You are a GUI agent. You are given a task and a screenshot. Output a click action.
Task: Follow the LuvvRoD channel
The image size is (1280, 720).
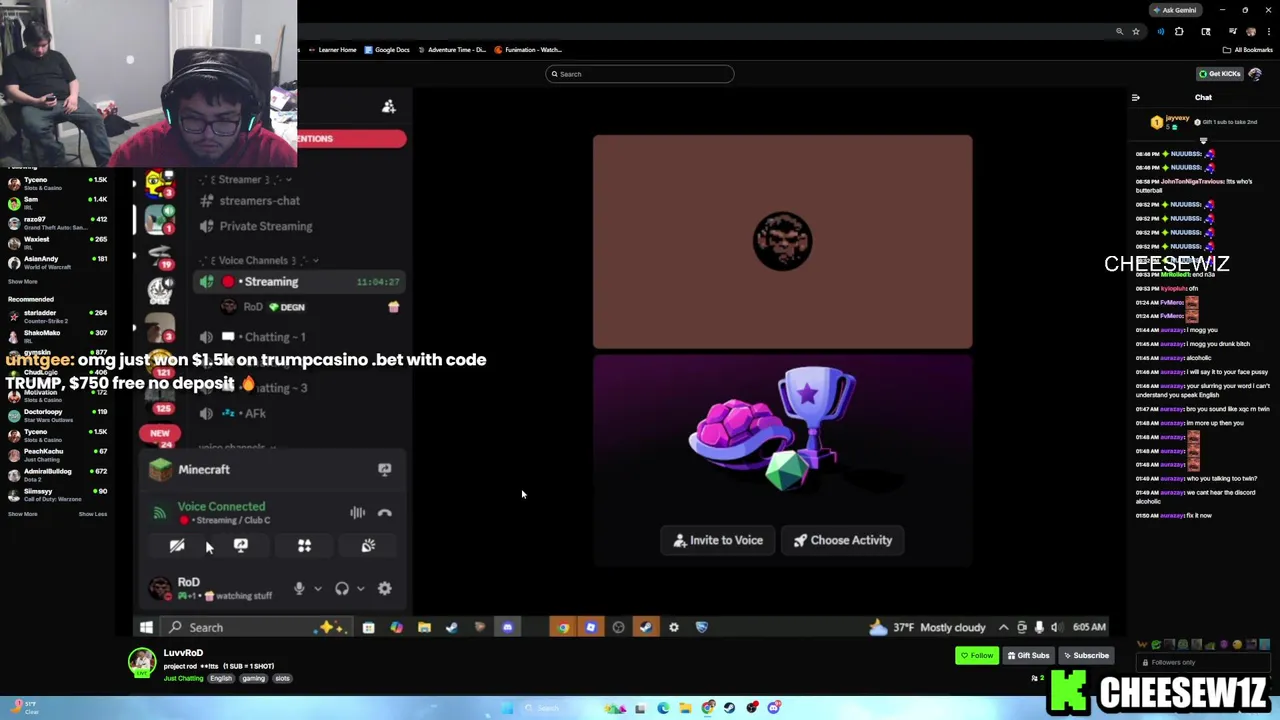(x=977, y=656)
